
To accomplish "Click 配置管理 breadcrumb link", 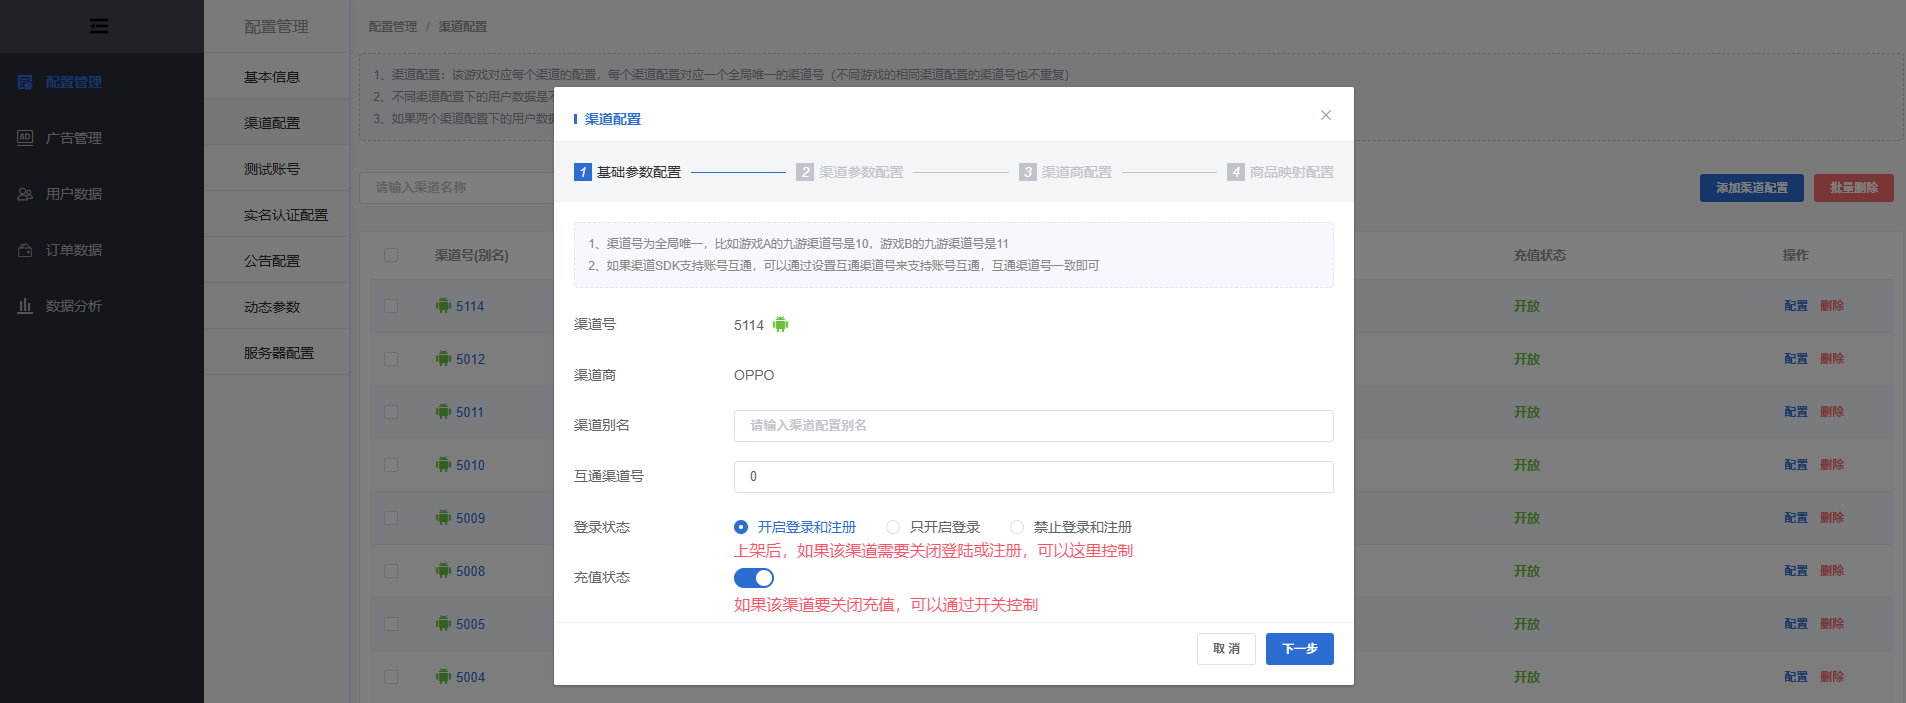I will tap(393, 27).
